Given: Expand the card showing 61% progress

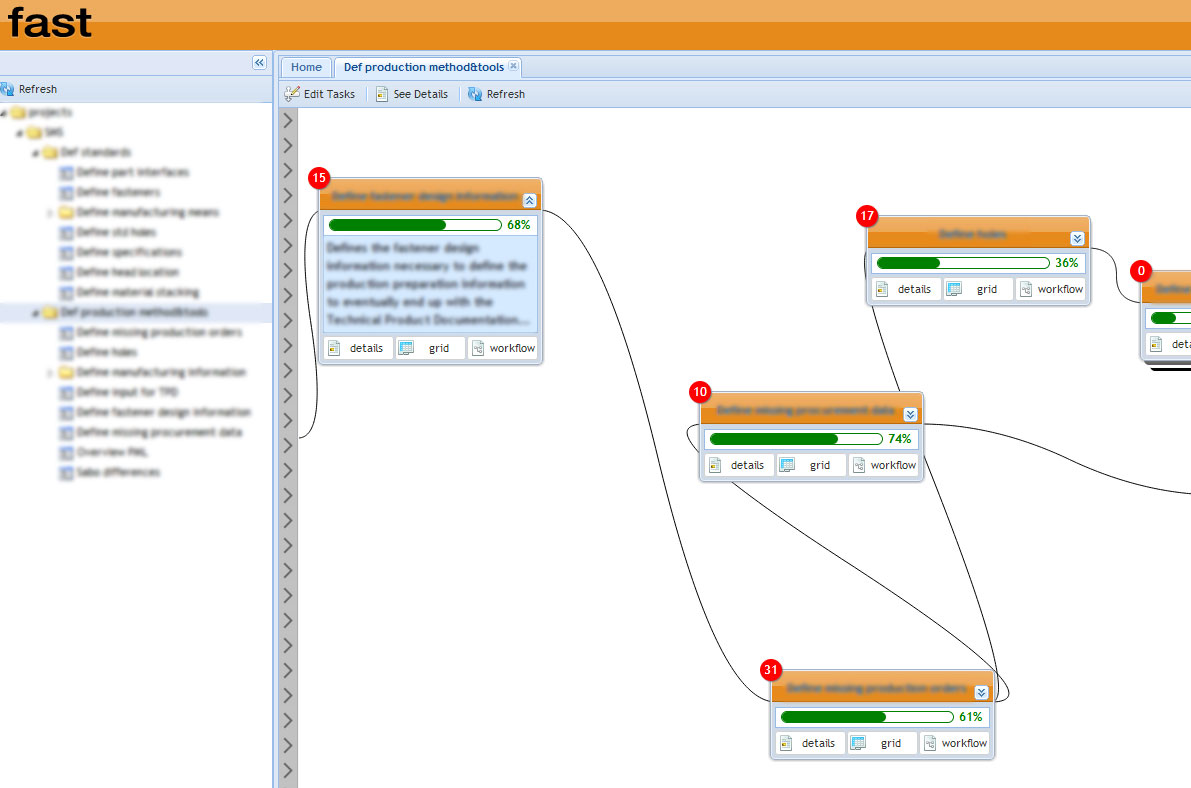Looking at the screenshot, I should tap(981, 692).
